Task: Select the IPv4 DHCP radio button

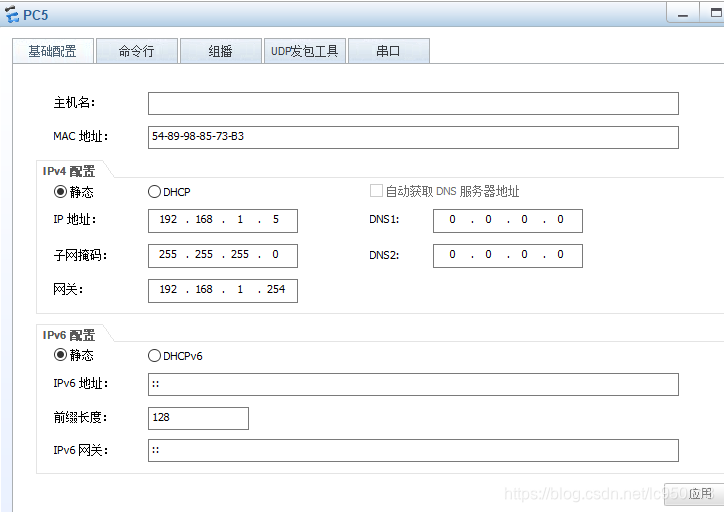Action: (154, 191)
